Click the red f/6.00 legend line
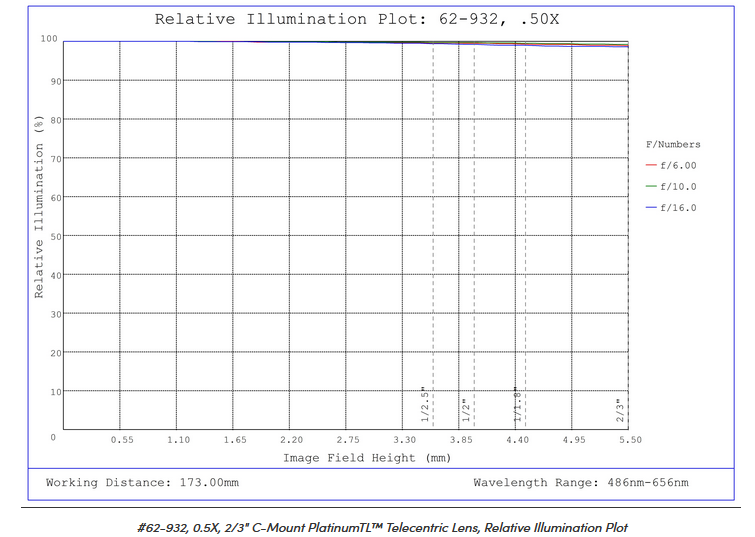Viewport: 755px width, 537px height. coord(651,166)
